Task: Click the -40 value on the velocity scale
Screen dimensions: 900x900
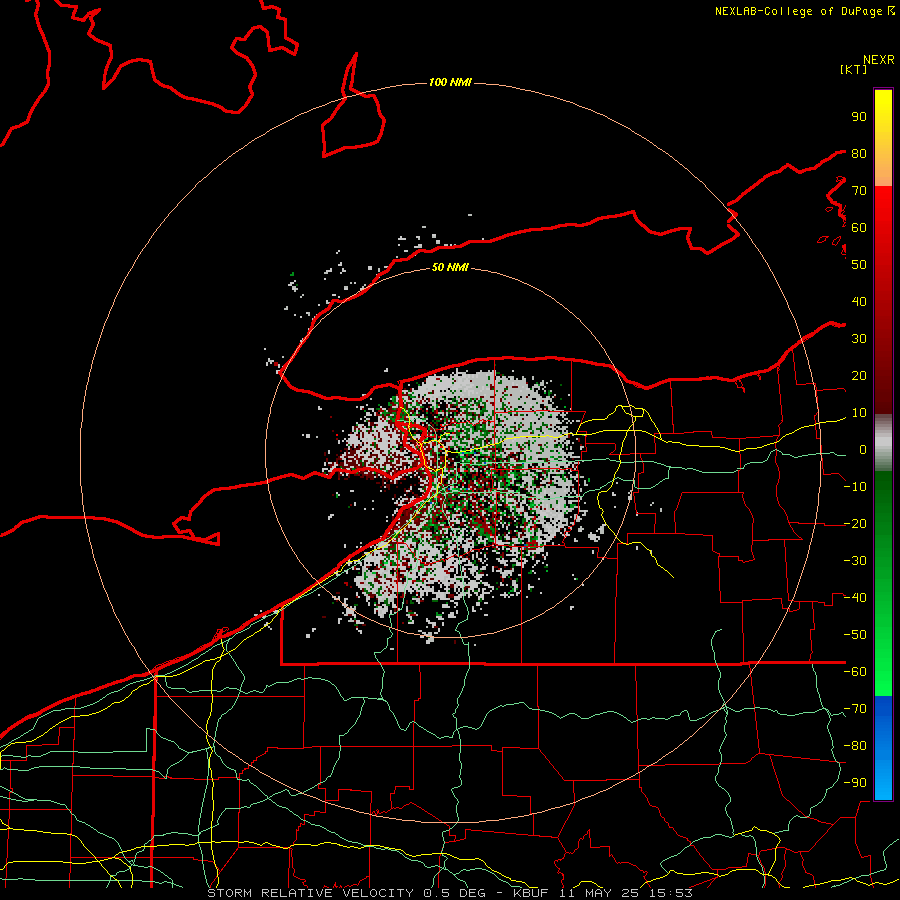Action: coord(855,598)
